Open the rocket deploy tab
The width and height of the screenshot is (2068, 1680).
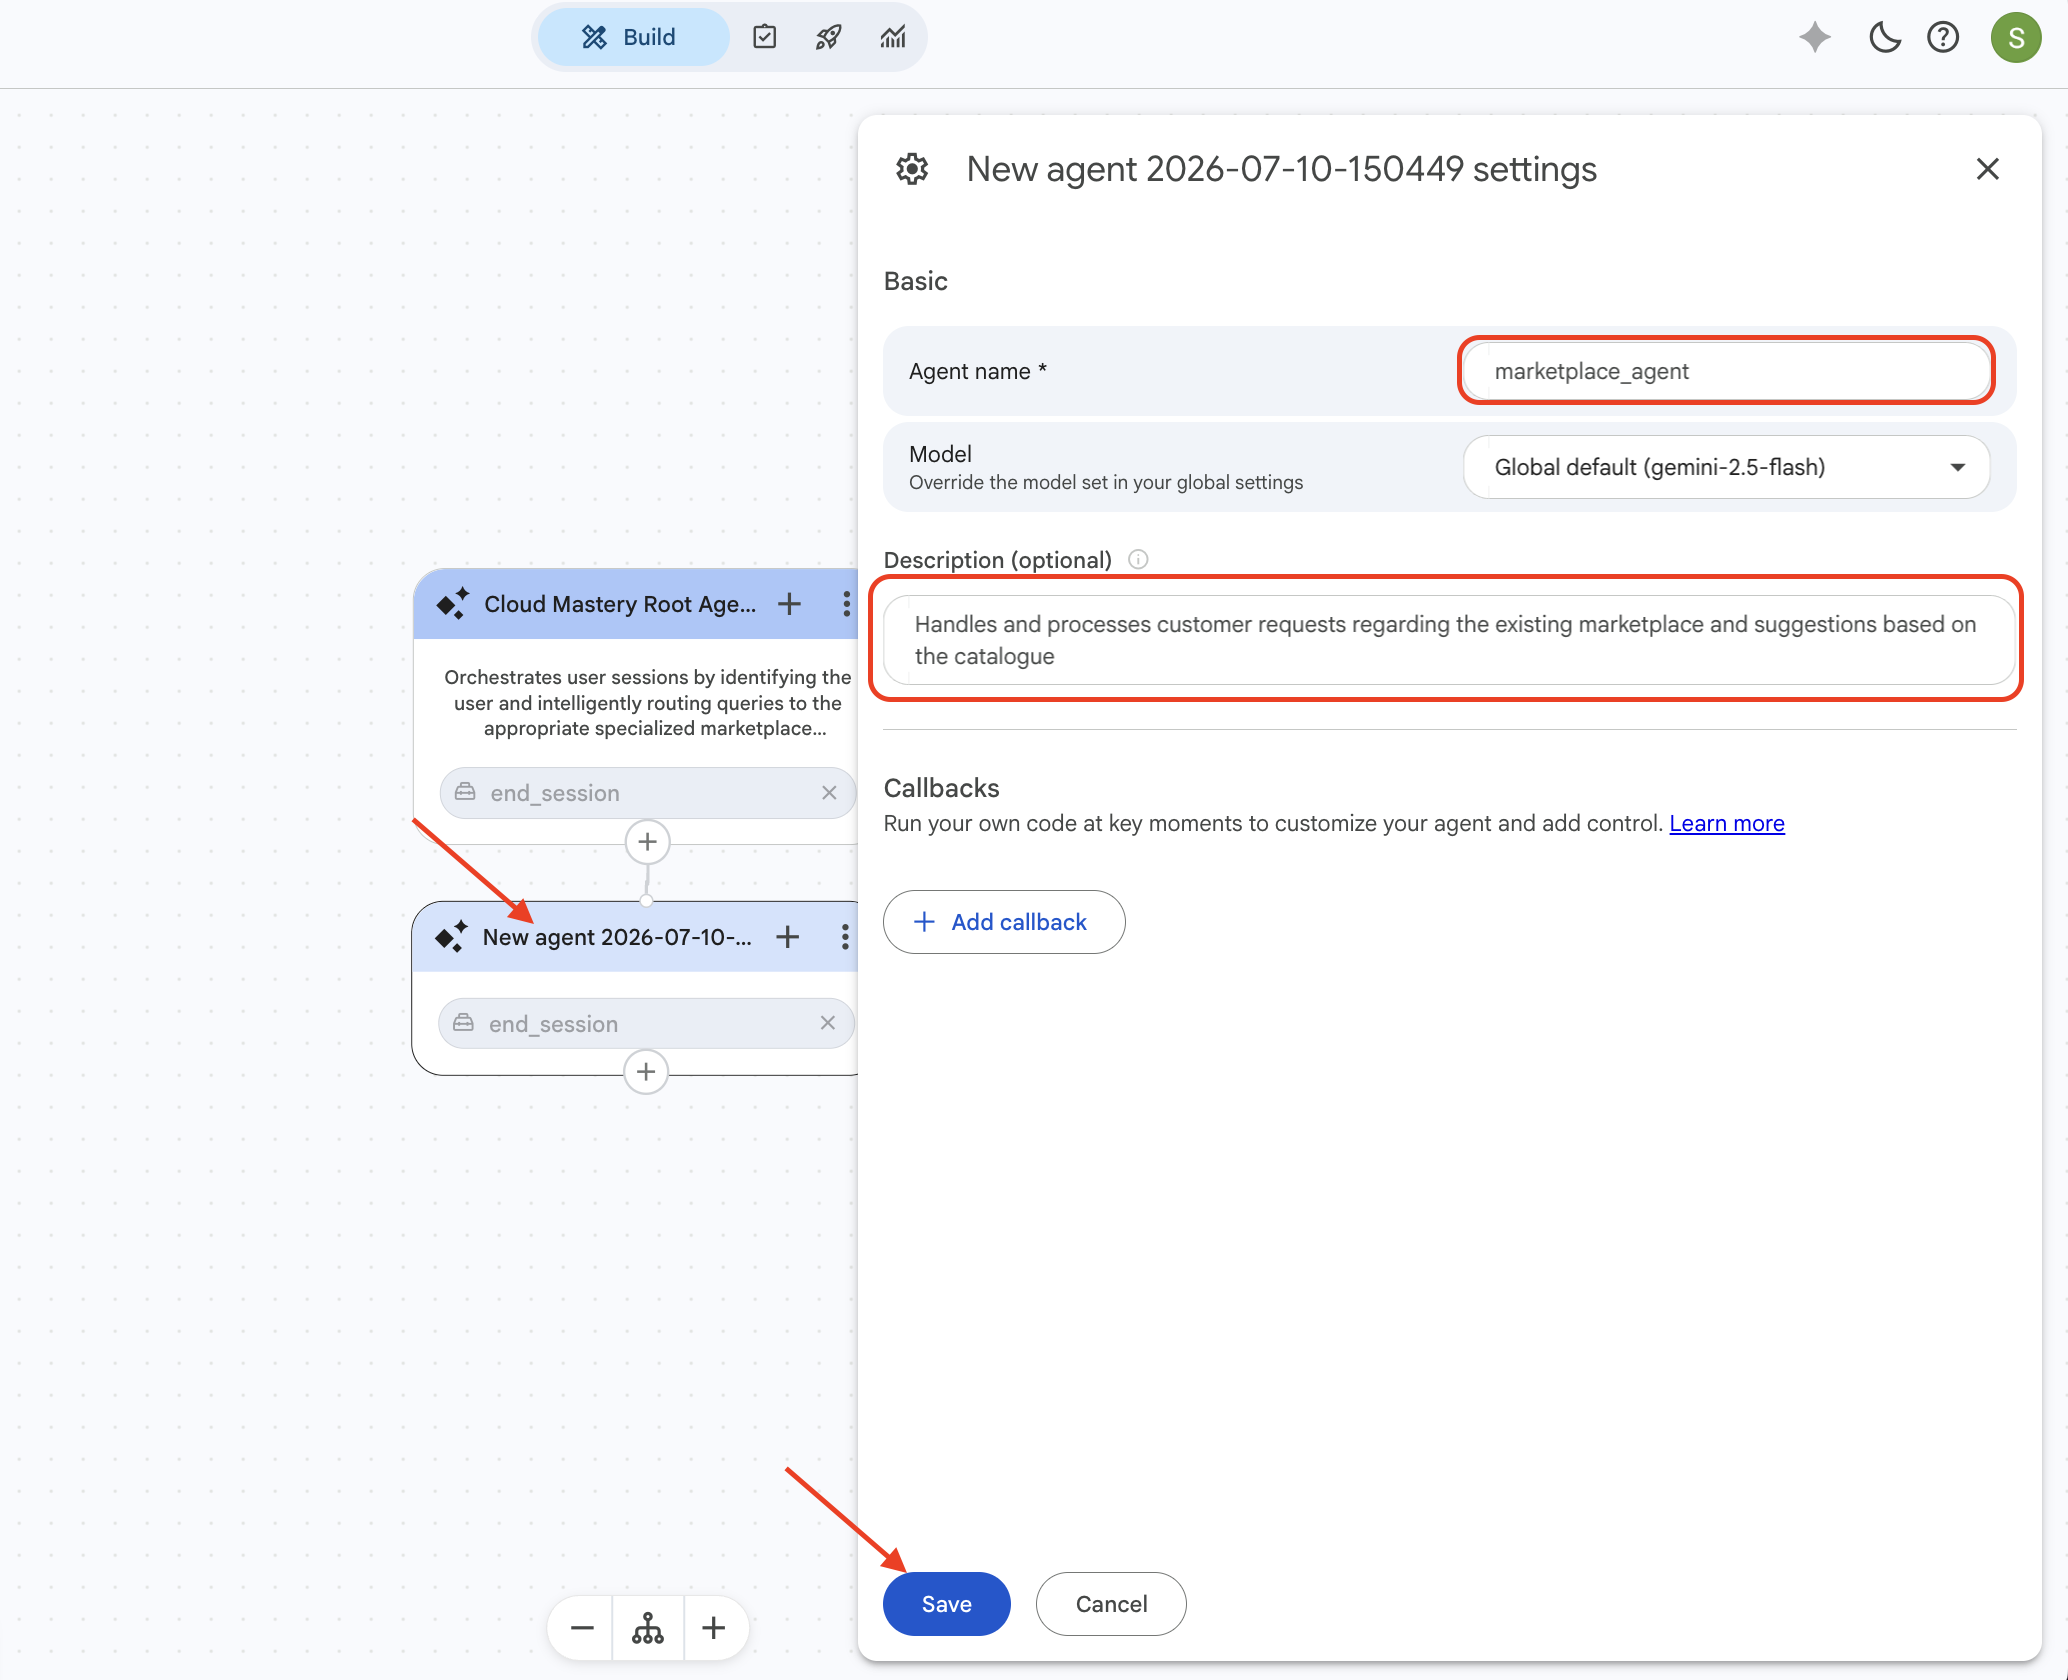tap(829, 37)
